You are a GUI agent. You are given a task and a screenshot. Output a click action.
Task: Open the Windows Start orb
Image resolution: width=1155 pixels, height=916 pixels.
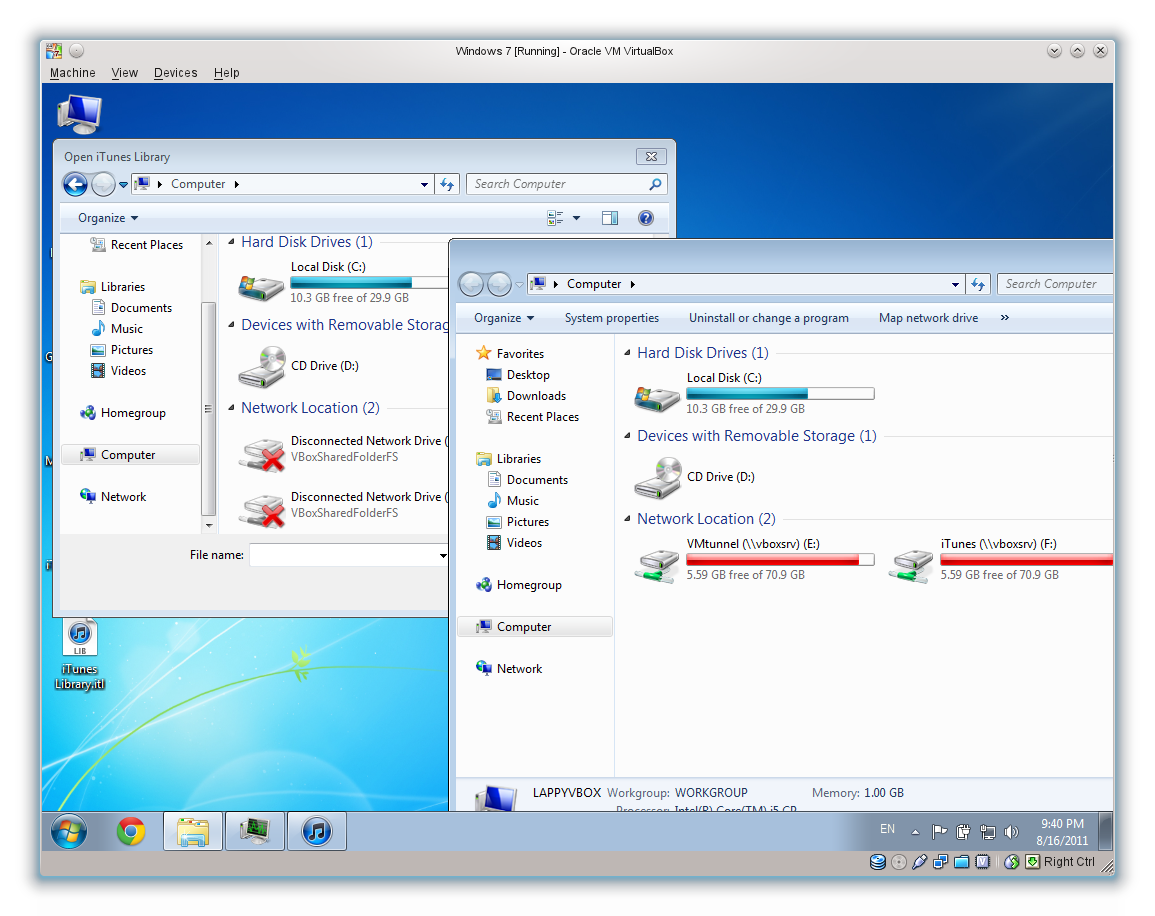(x=69, y=832)
